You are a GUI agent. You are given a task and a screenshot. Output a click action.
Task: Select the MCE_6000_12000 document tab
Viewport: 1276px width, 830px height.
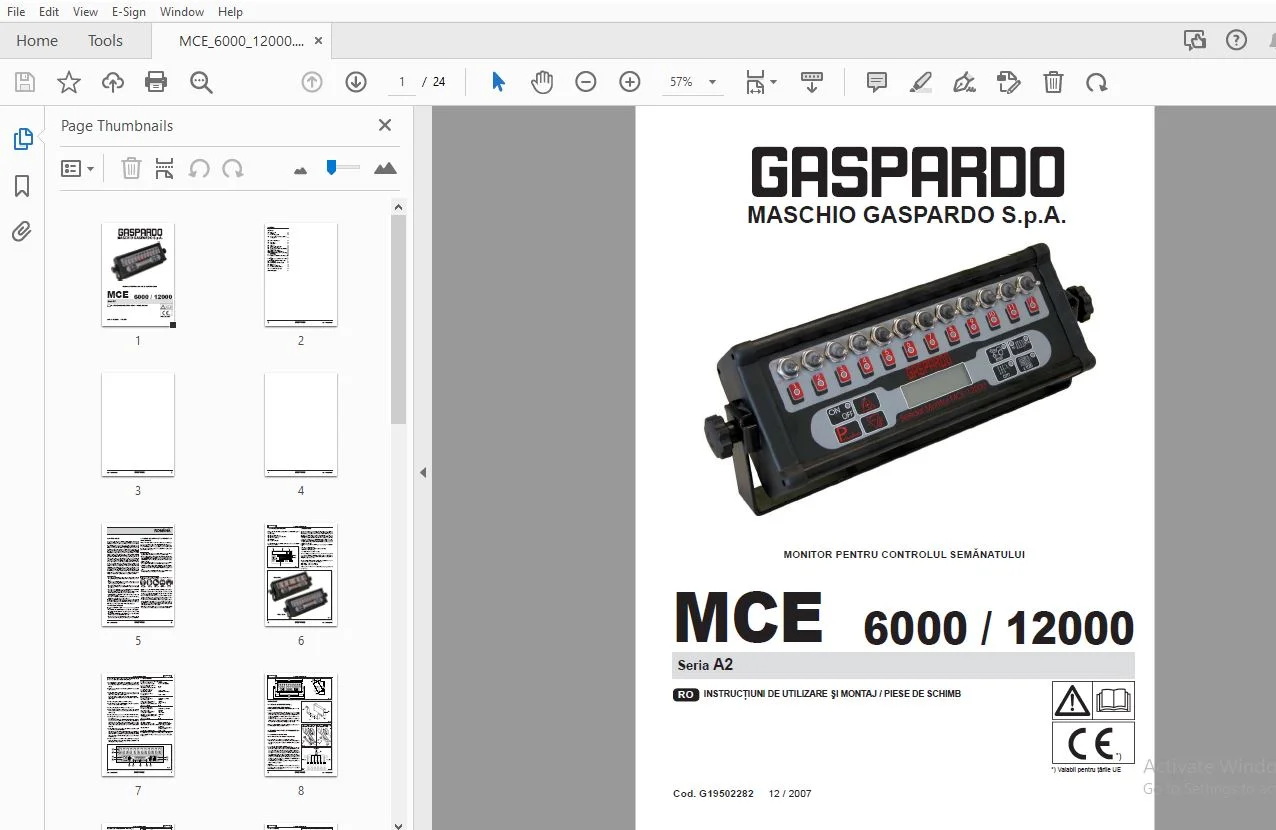[x=241, y=41]
